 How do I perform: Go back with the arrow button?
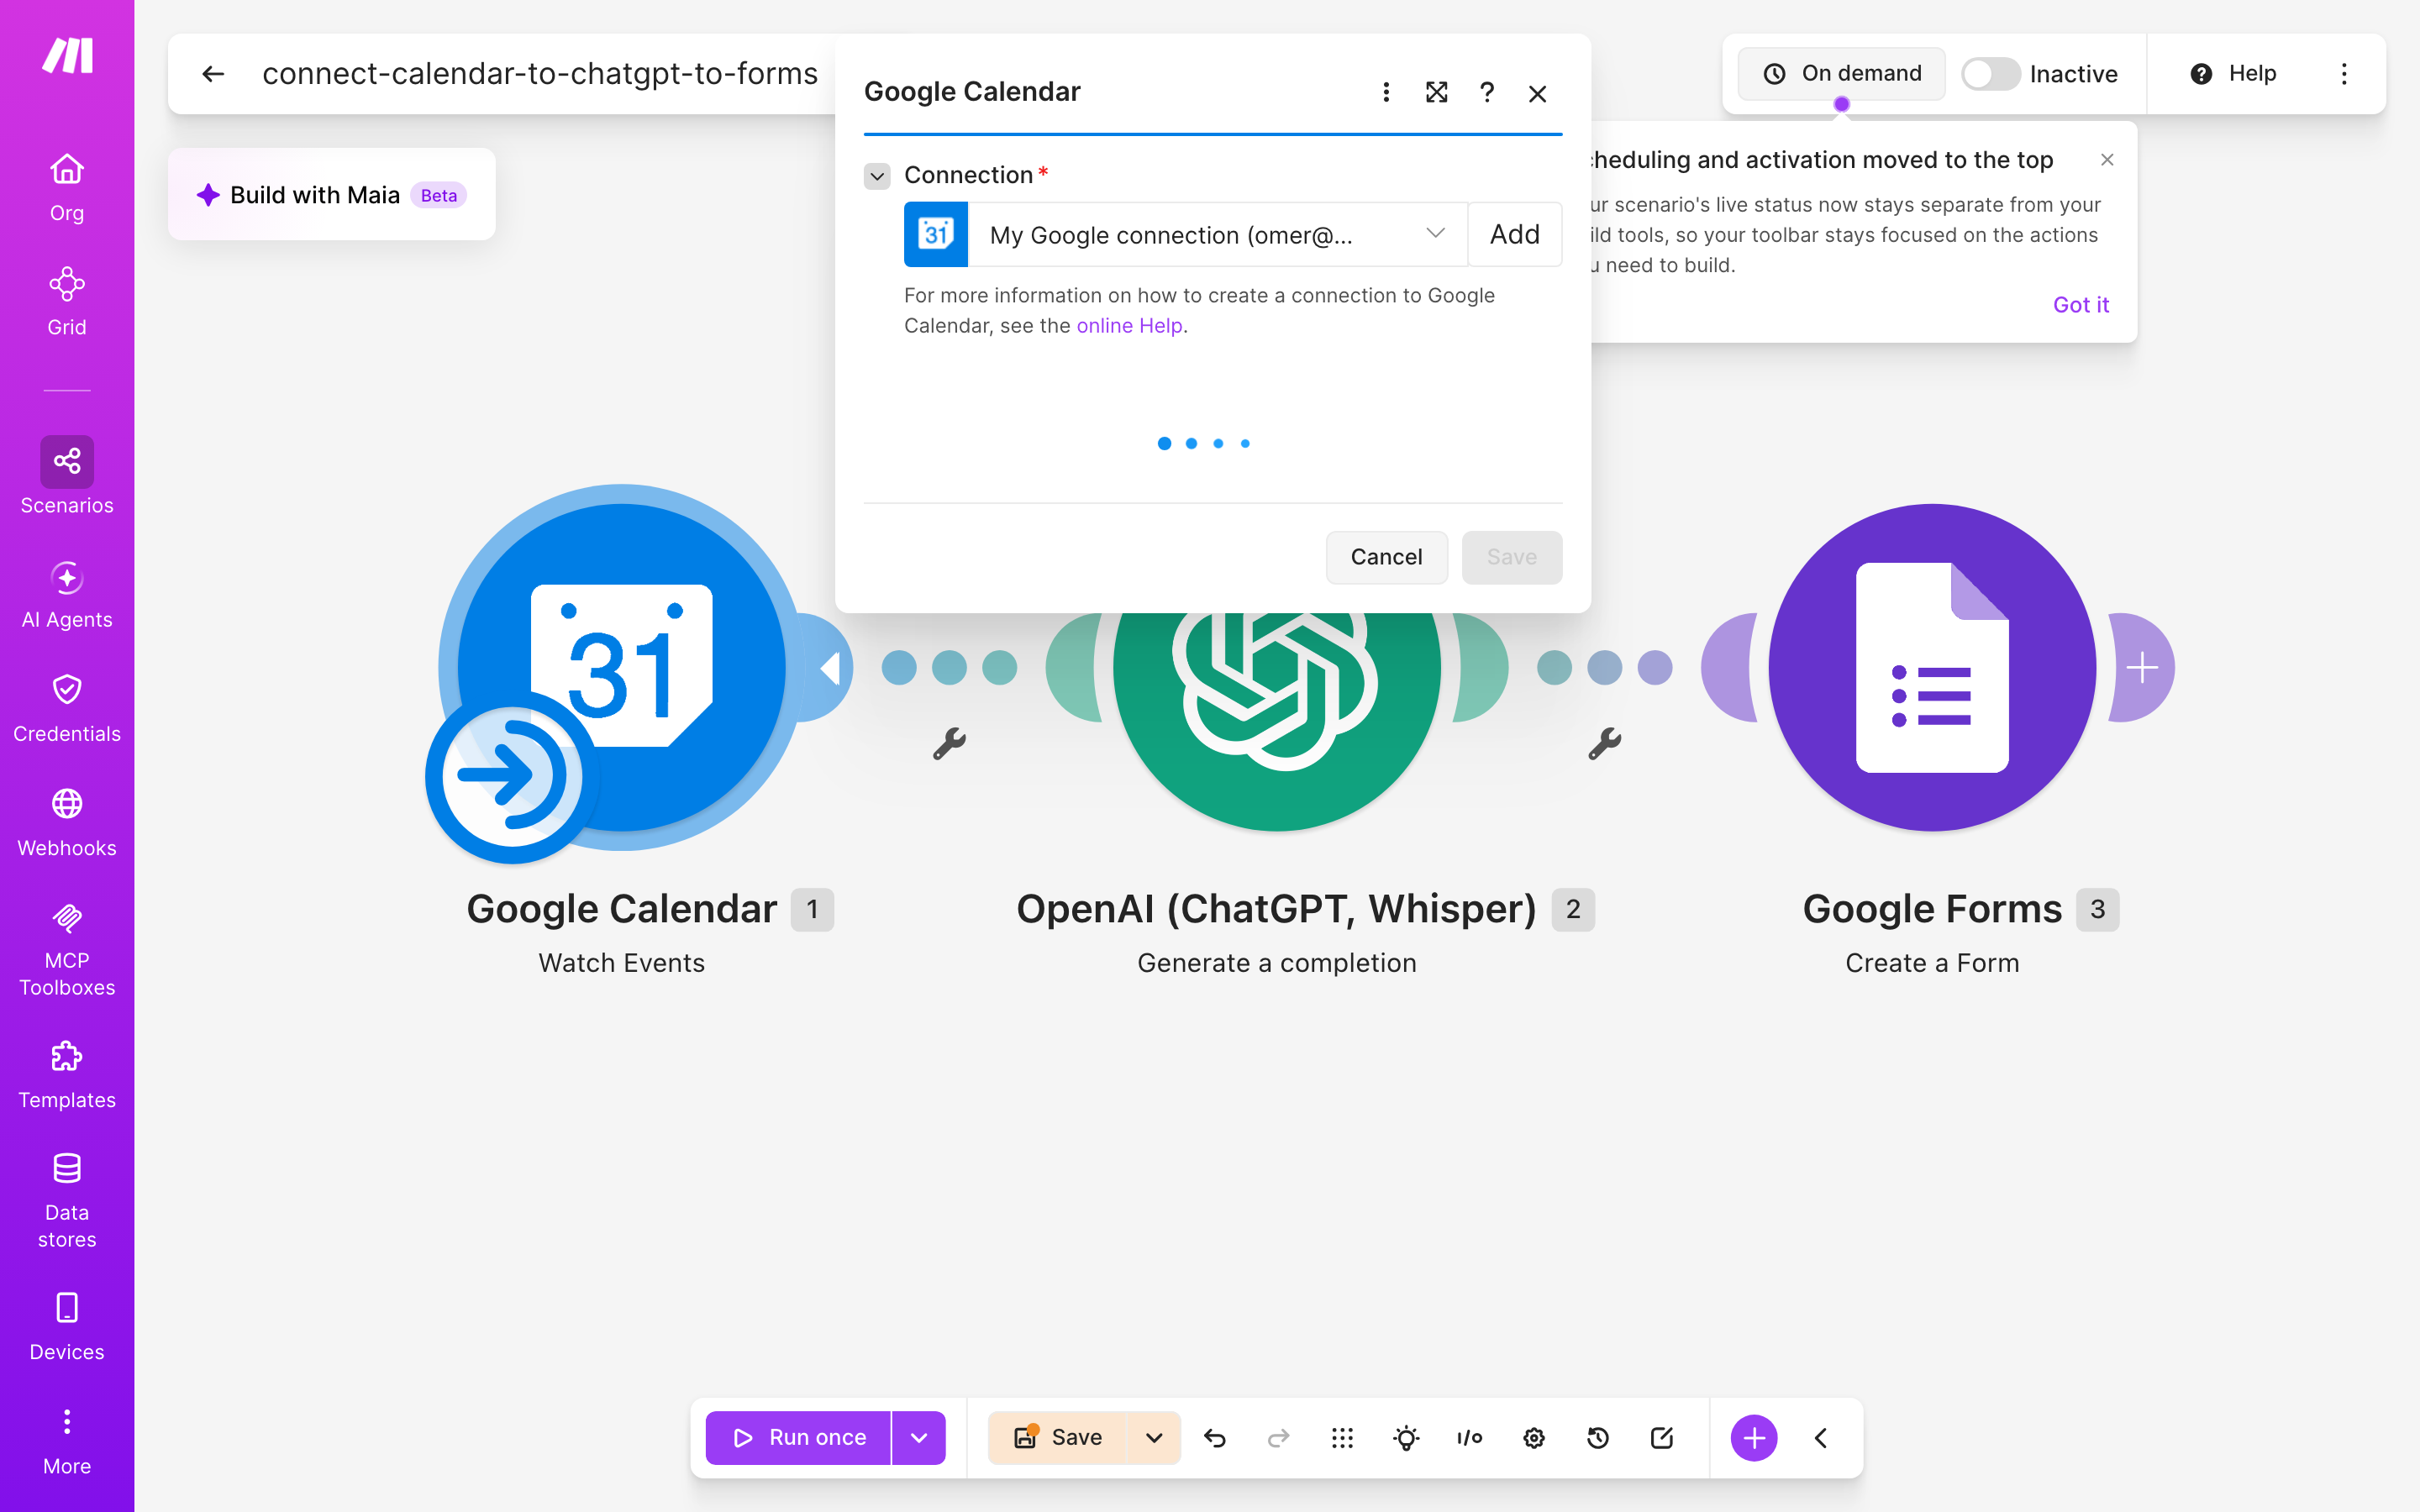click(x=213, y=74)
